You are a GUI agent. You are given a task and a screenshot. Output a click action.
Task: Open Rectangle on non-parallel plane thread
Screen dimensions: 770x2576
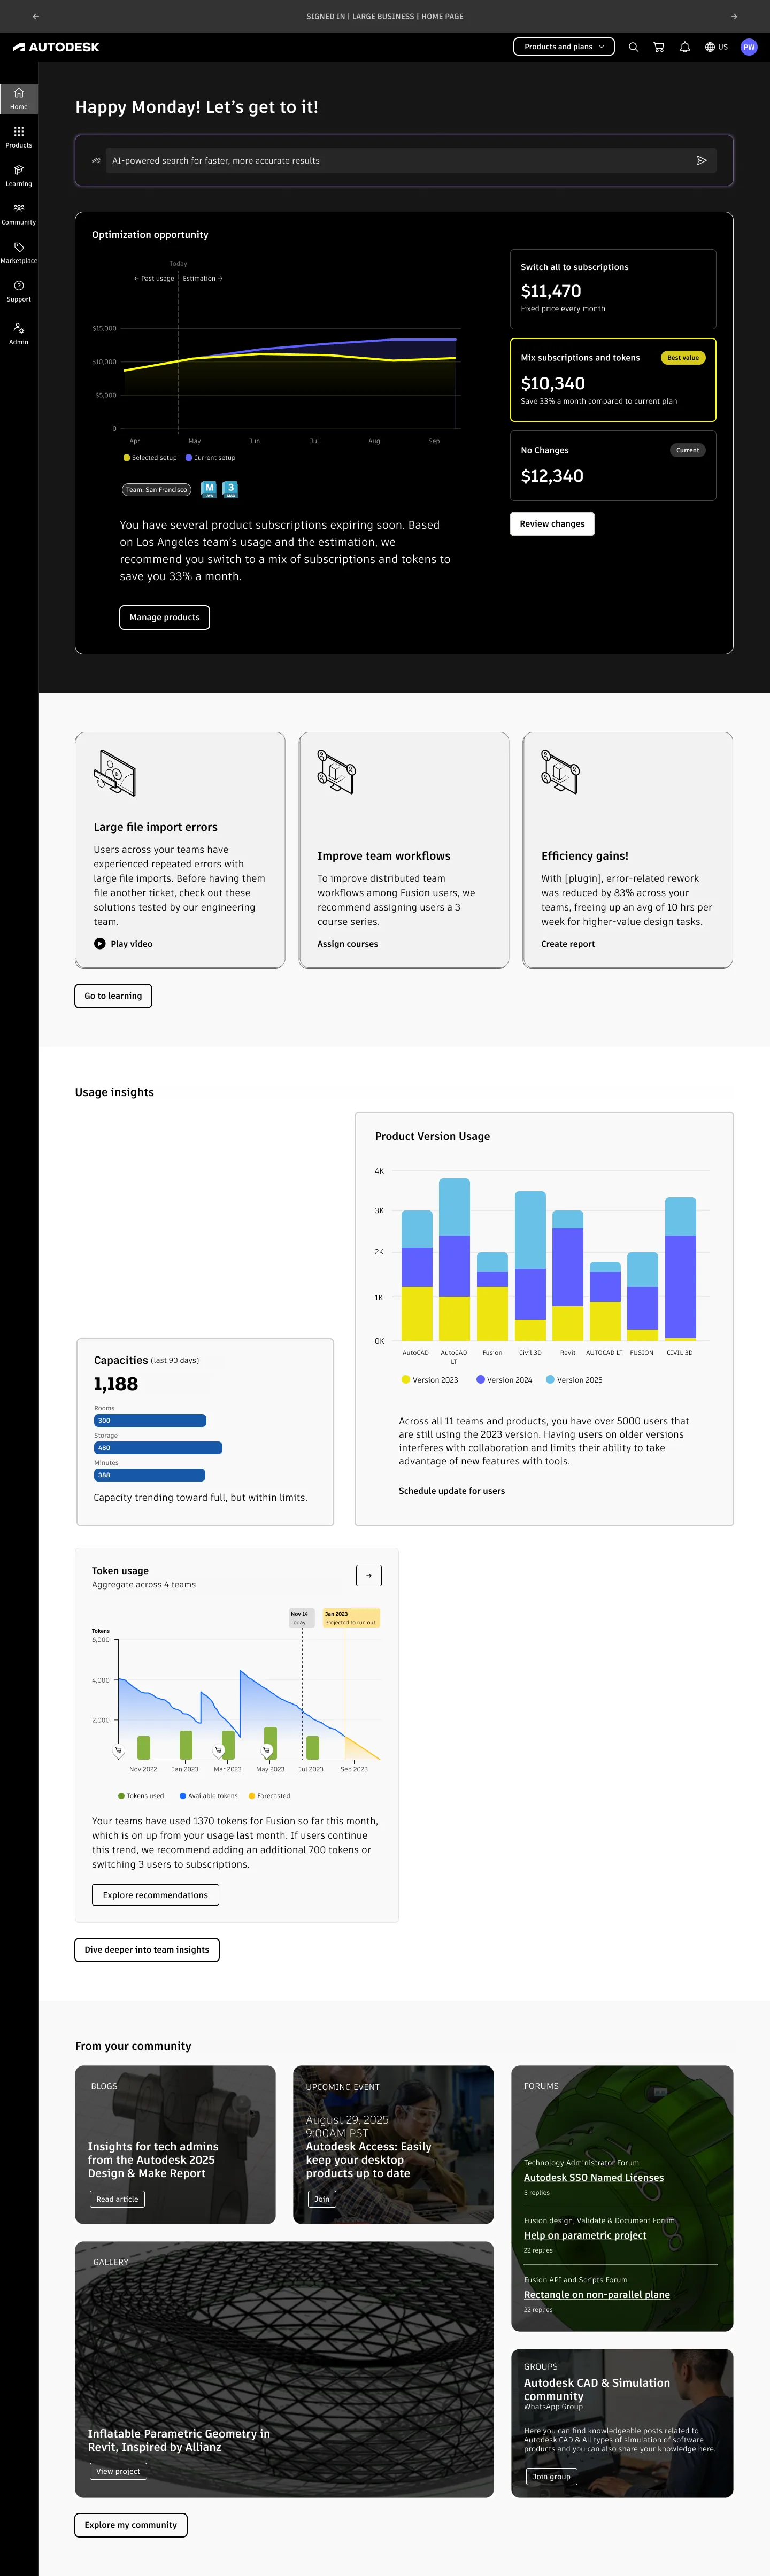tap(597, 2295)
